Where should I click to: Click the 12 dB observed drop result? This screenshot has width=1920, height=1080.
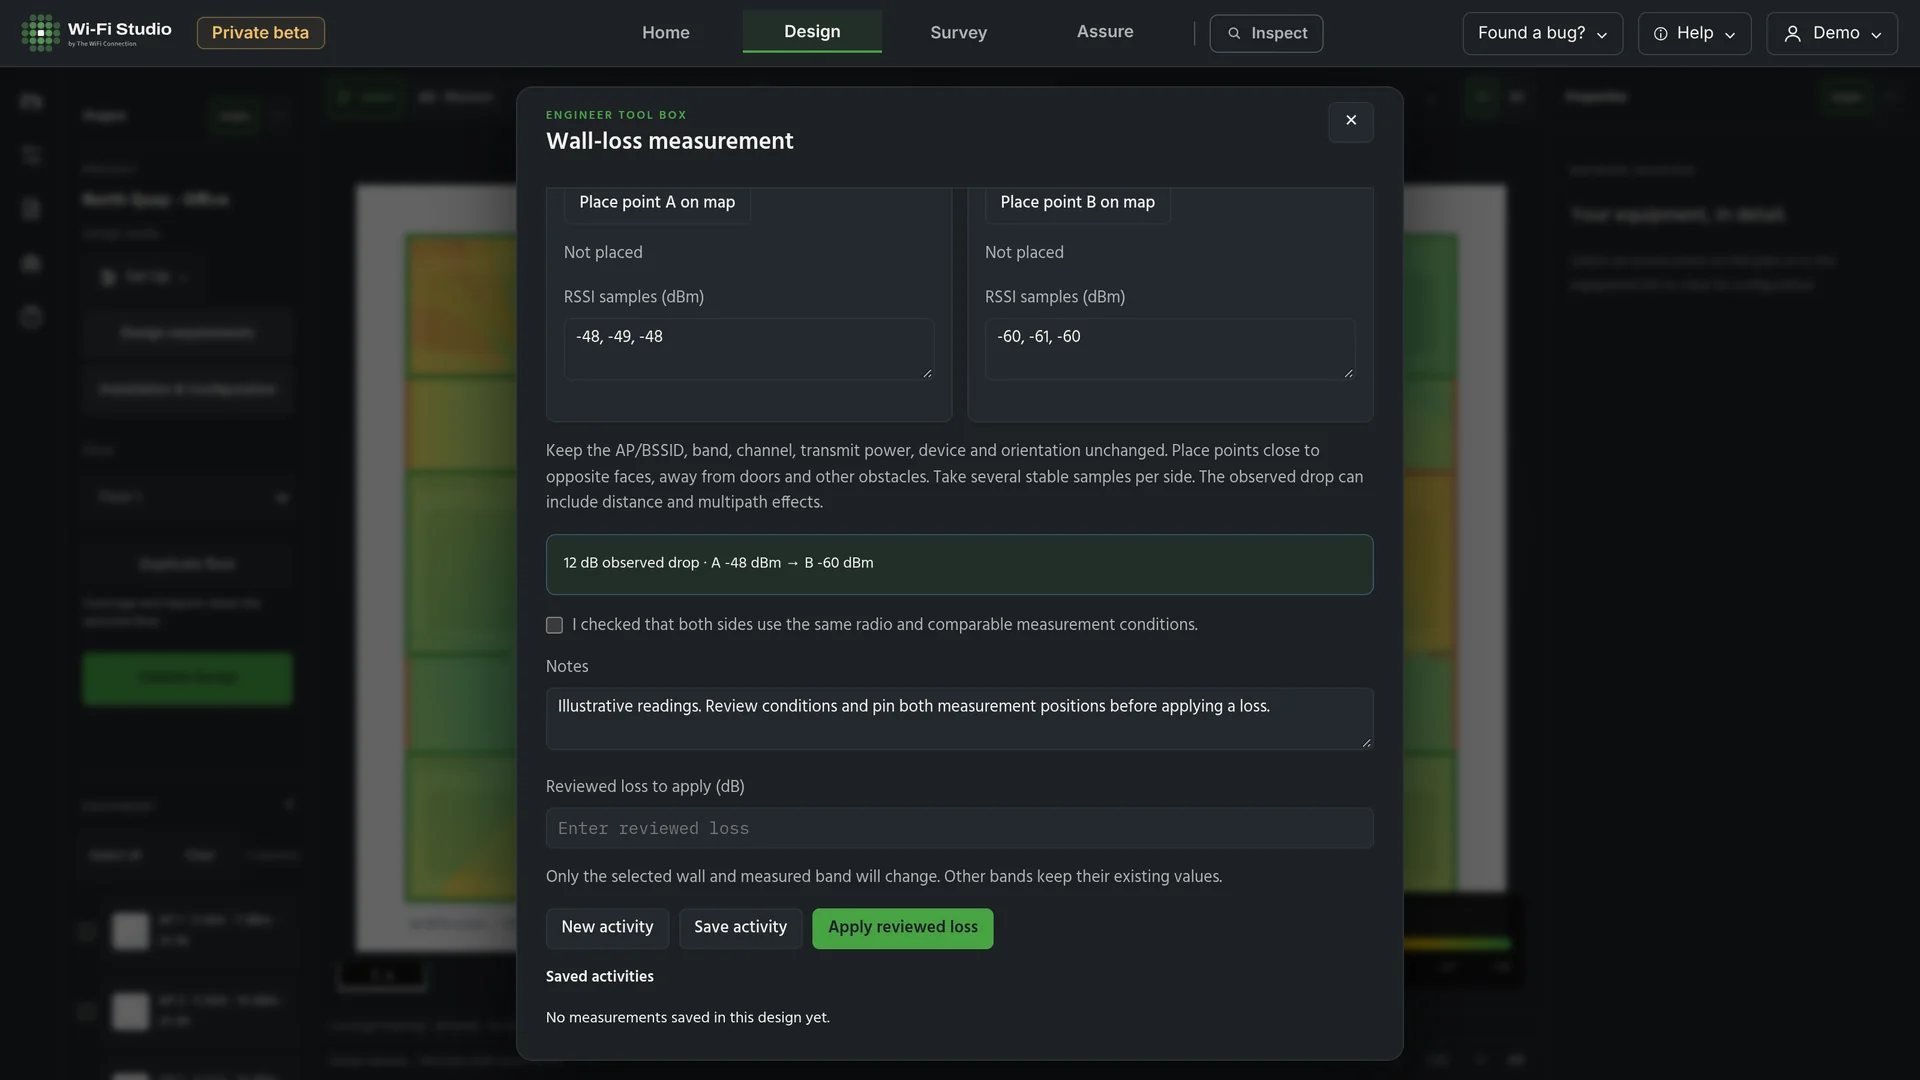coord(959,564)
